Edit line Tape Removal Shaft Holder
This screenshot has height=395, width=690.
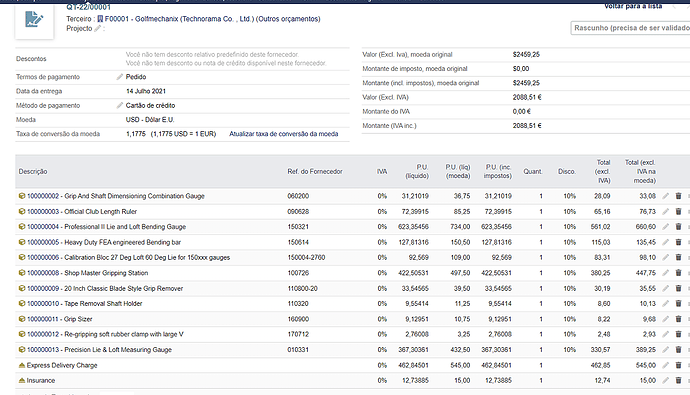(665, 304)
